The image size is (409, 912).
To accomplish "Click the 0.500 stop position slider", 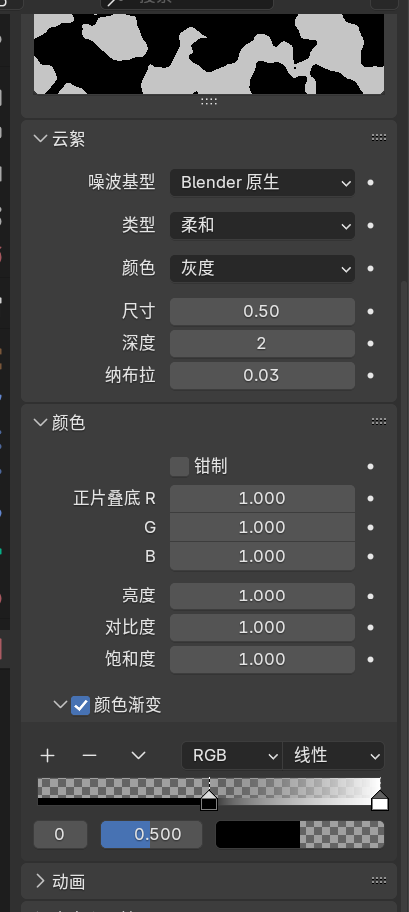I will 151,835.
